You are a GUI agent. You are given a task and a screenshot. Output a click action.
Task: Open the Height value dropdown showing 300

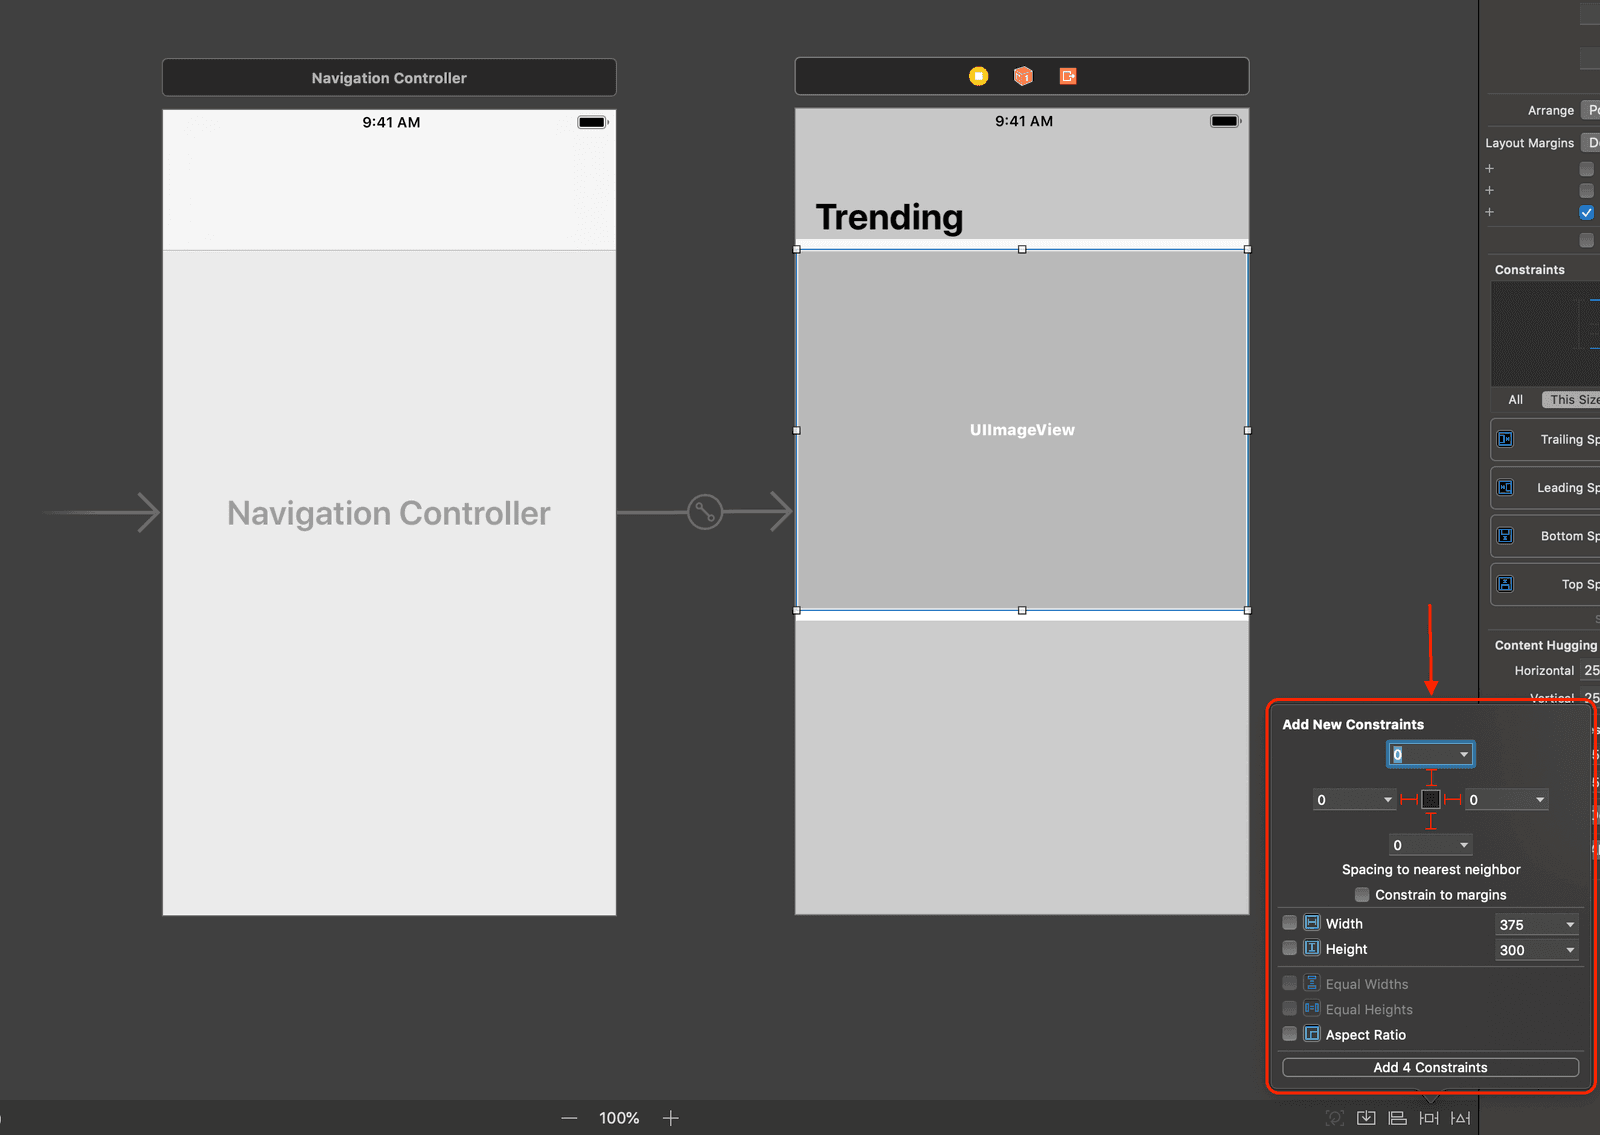click(1570, 950)
